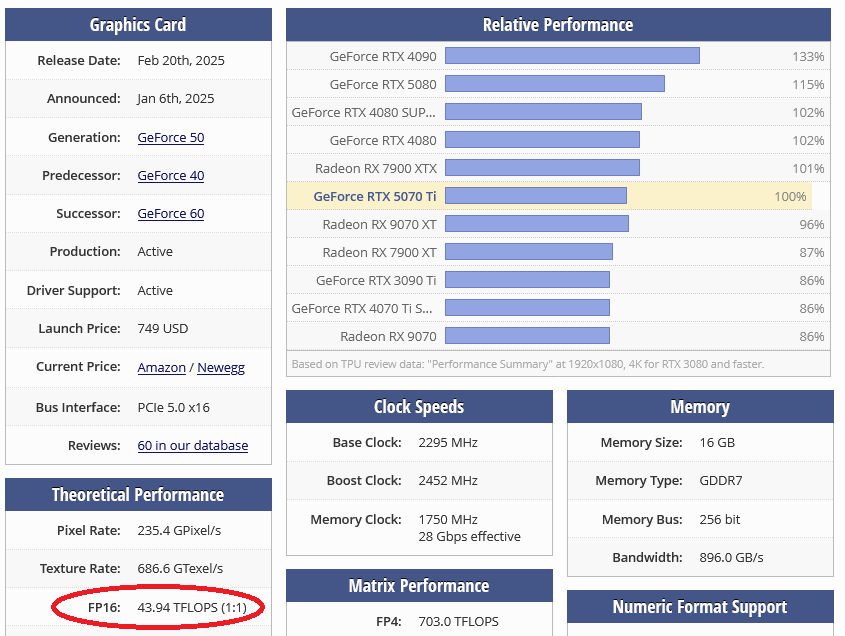Viewport: 845px width, 636px height.
Task: Click the Relative Performance section header
Action: (x=558, y=25)
